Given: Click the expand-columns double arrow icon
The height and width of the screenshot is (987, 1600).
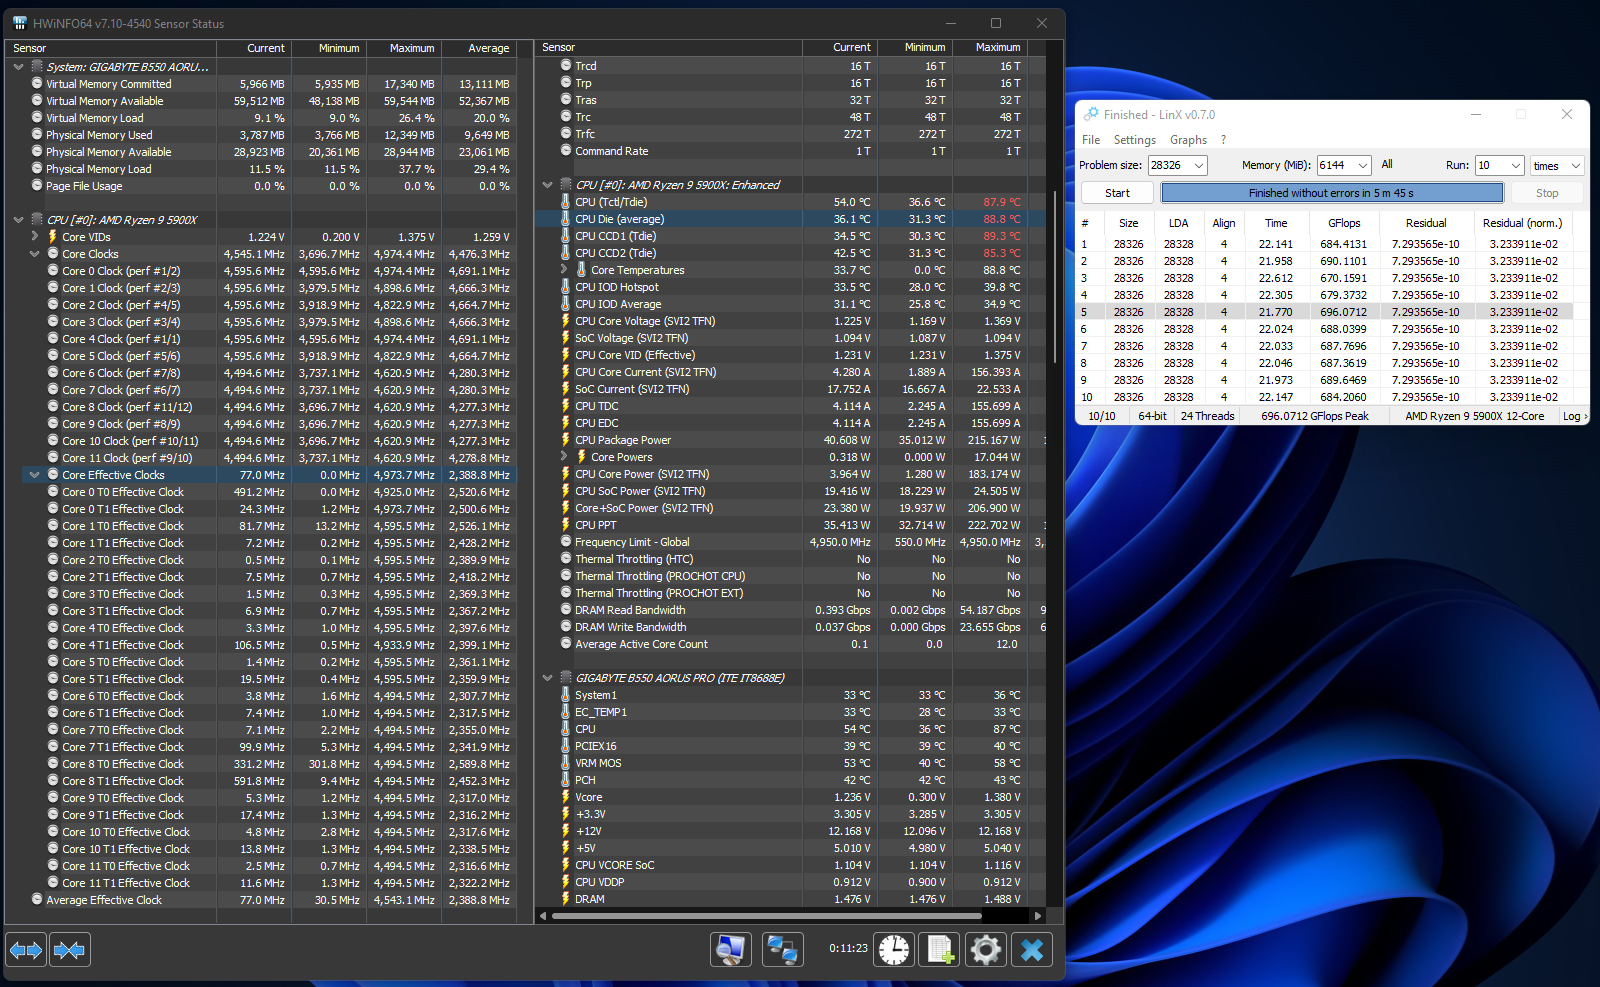Looking at the screenshot, I should pyautogui.click(x=26, y=949).
